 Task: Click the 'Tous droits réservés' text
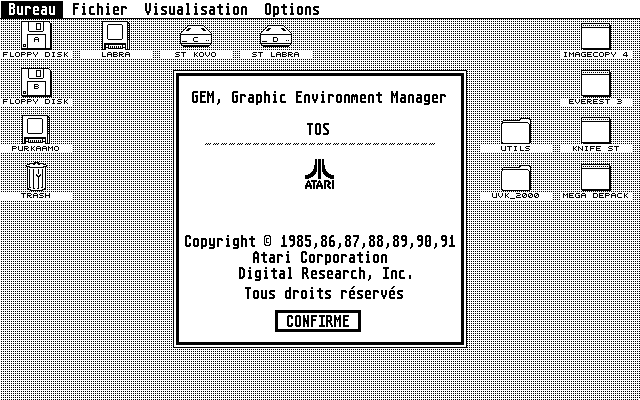[x=324, y=293]
